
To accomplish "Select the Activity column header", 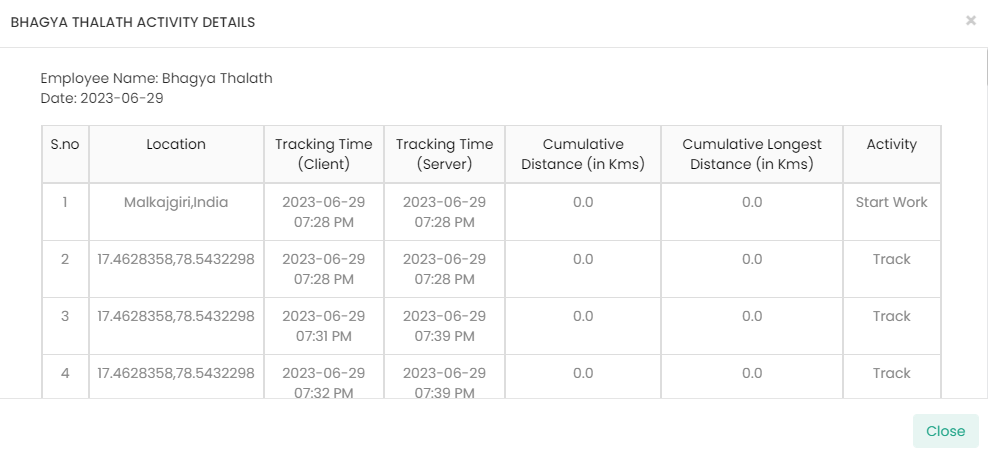I will (891, 145).
